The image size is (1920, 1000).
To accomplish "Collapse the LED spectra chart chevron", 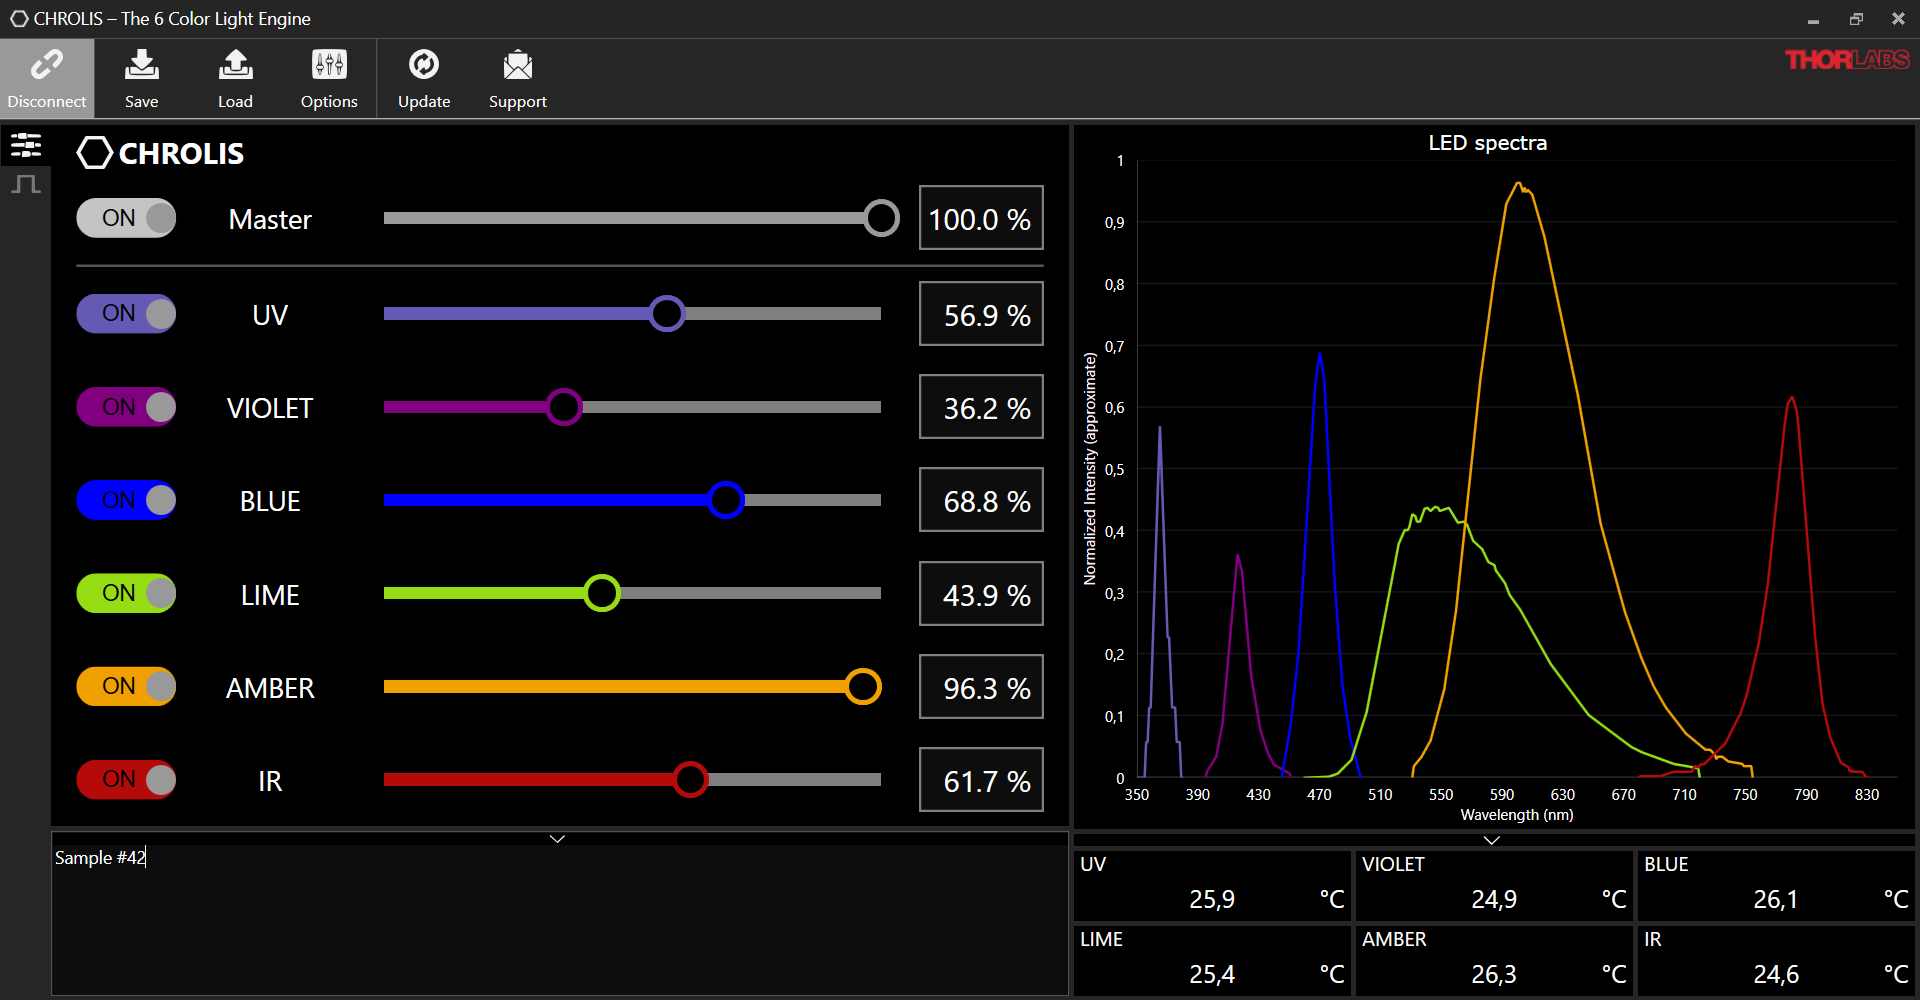I will (1491, 840).
